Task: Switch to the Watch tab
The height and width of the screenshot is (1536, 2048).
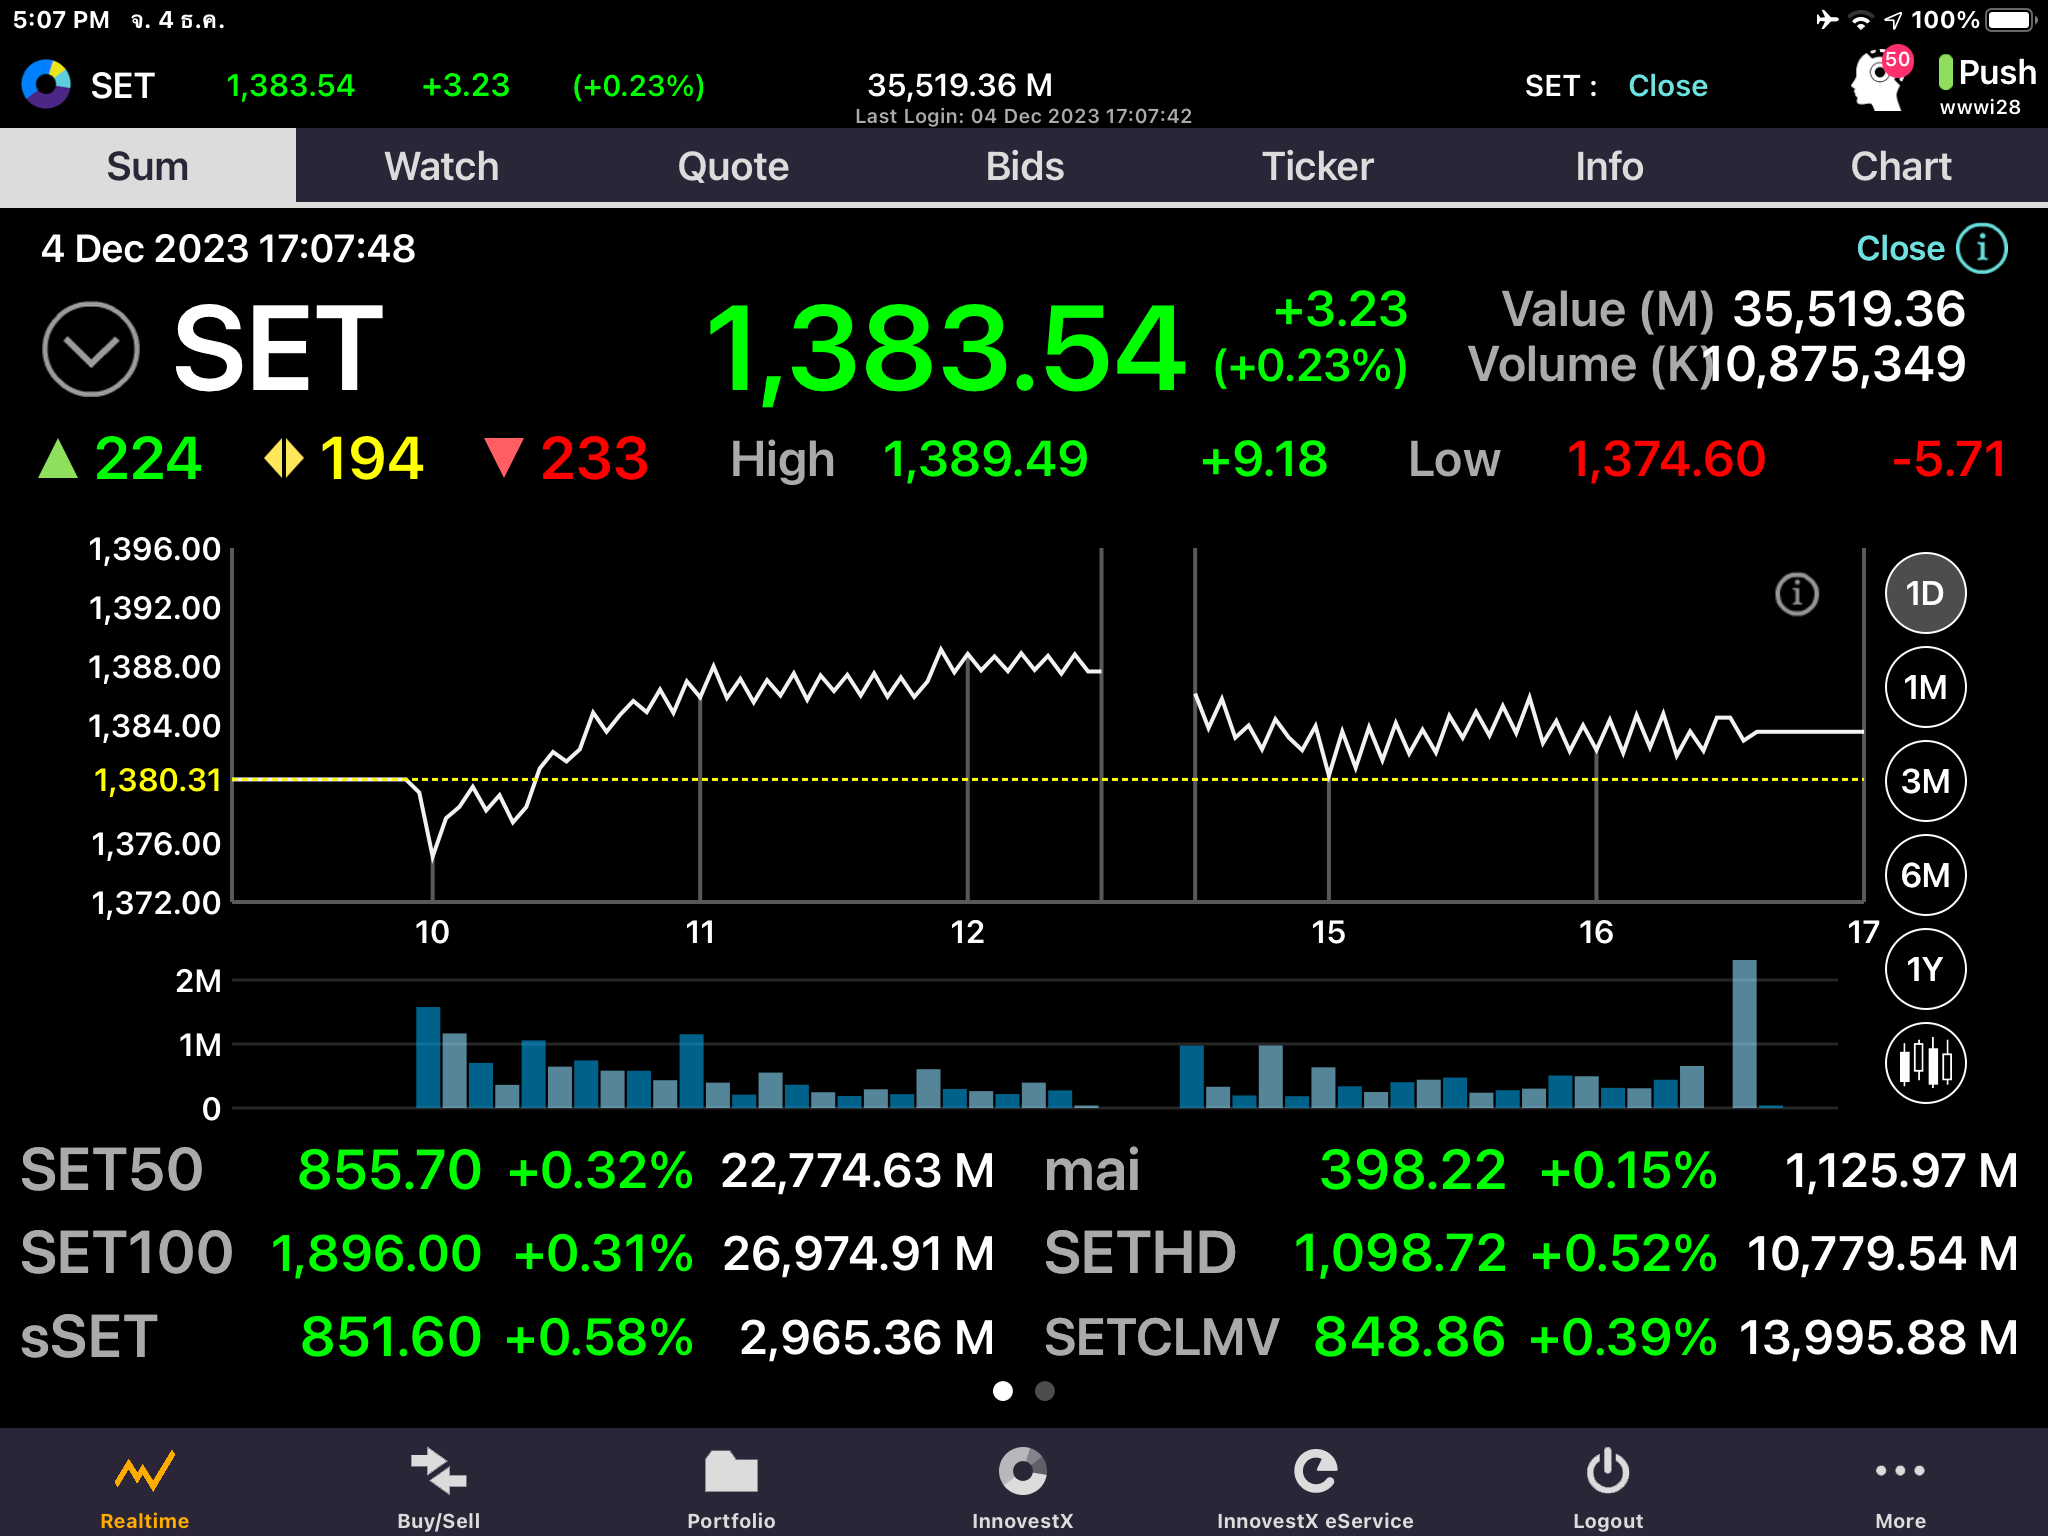Action: click(441, 166)
